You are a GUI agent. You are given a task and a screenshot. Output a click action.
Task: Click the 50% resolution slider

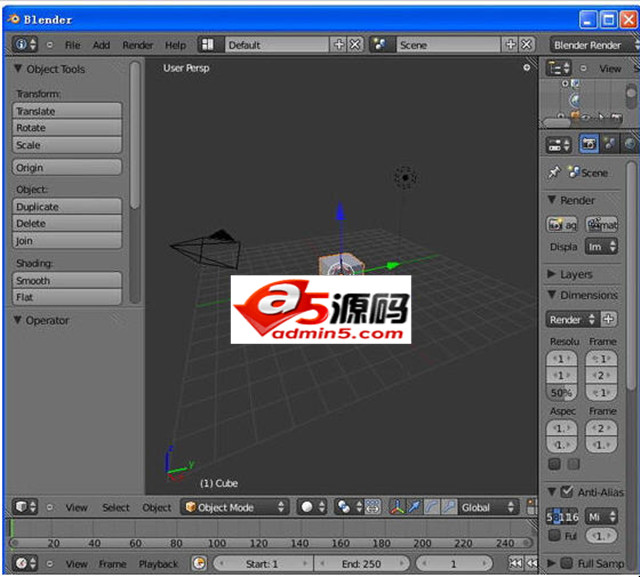562,393
